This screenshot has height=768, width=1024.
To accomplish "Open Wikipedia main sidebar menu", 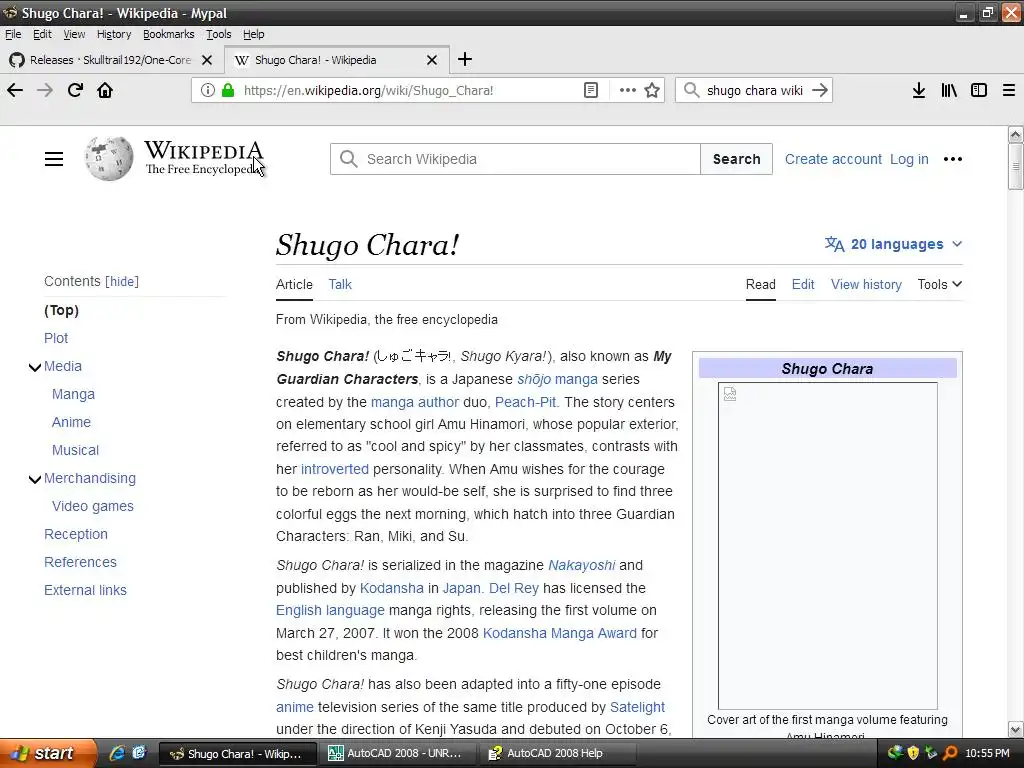I will [54, 159].
